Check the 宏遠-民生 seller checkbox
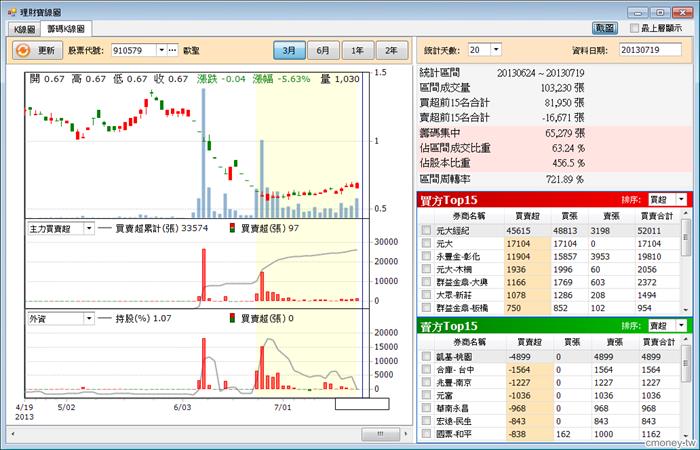The width and height of the screenshot is (700, 450). [426, 421]
